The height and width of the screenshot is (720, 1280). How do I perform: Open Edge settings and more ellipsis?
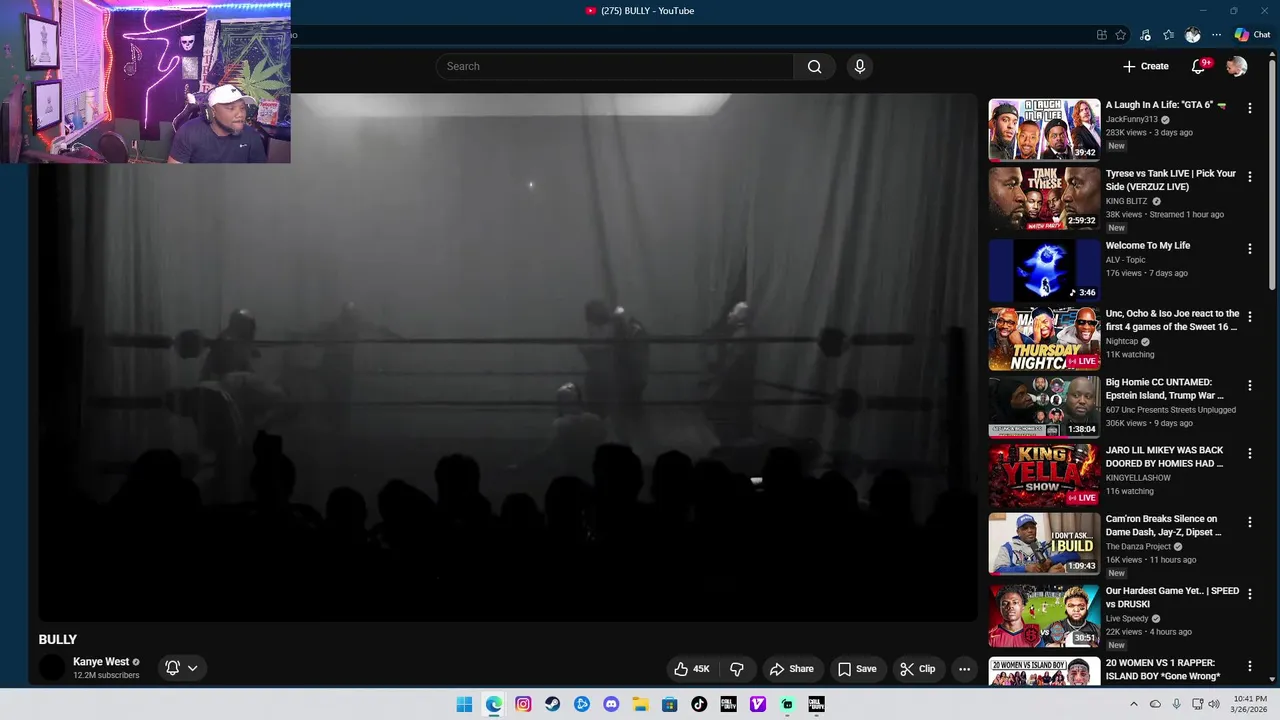pyautogui.click(x=1216, y=35)
